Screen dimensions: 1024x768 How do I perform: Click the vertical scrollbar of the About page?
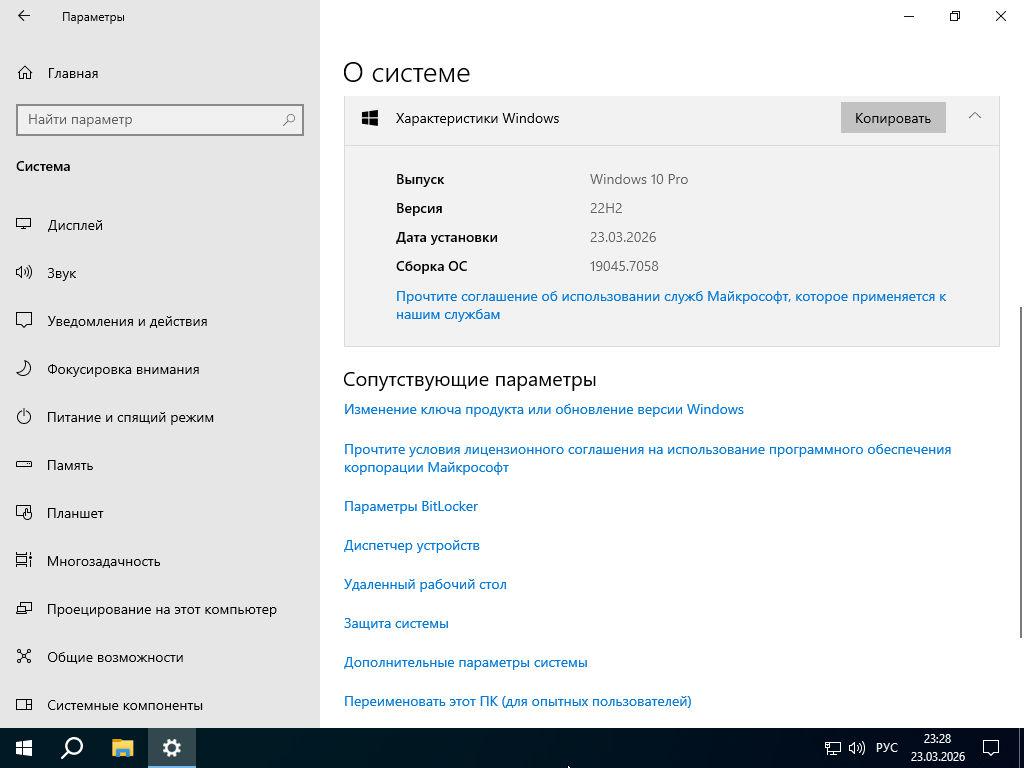coord(1020,470)
